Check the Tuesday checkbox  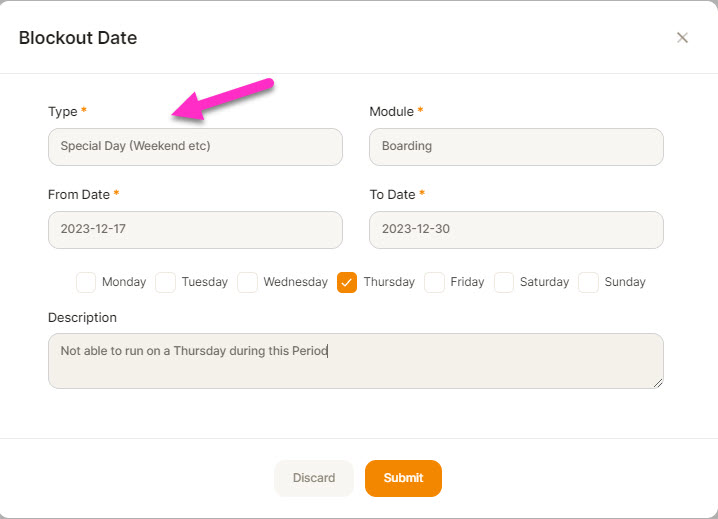tap(165, 282)
